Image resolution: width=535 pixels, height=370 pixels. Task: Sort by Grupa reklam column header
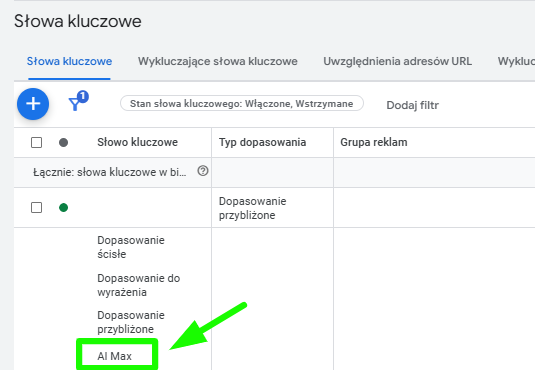(x=374, y=142)
